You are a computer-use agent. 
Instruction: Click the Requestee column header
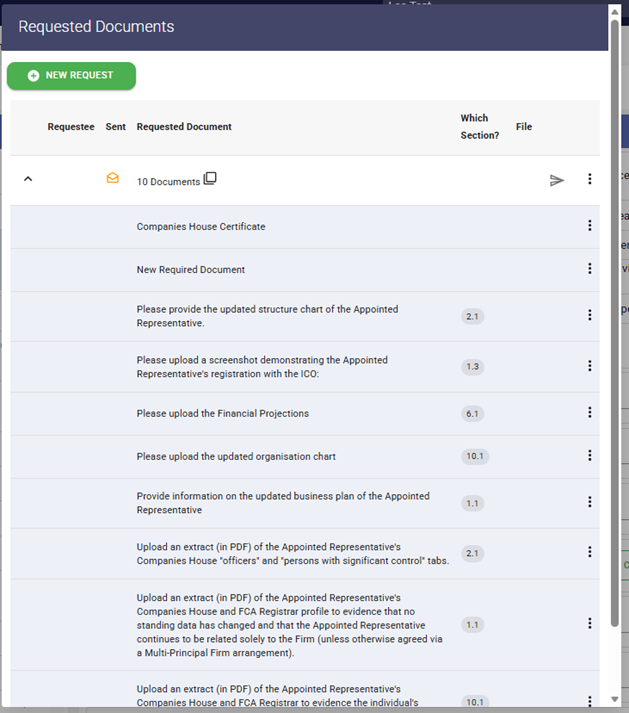(x=71, y=127)
